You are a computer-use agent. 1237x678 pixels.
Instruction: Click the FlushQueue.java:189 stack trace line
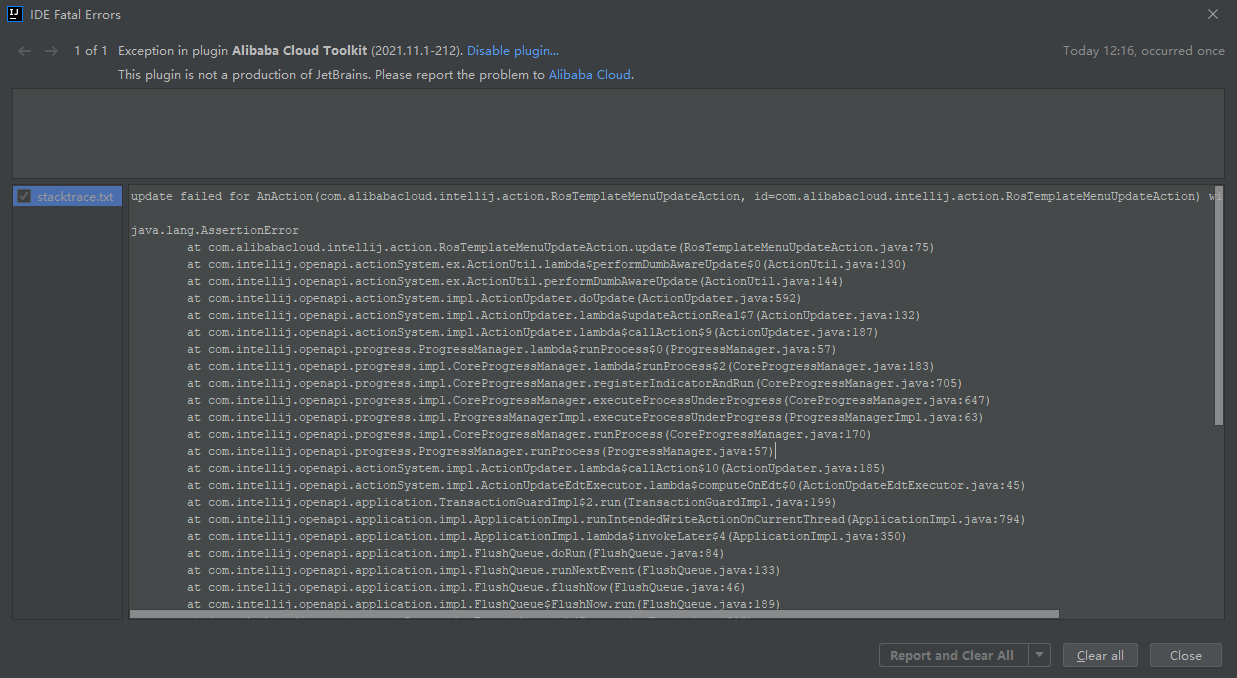484,604
